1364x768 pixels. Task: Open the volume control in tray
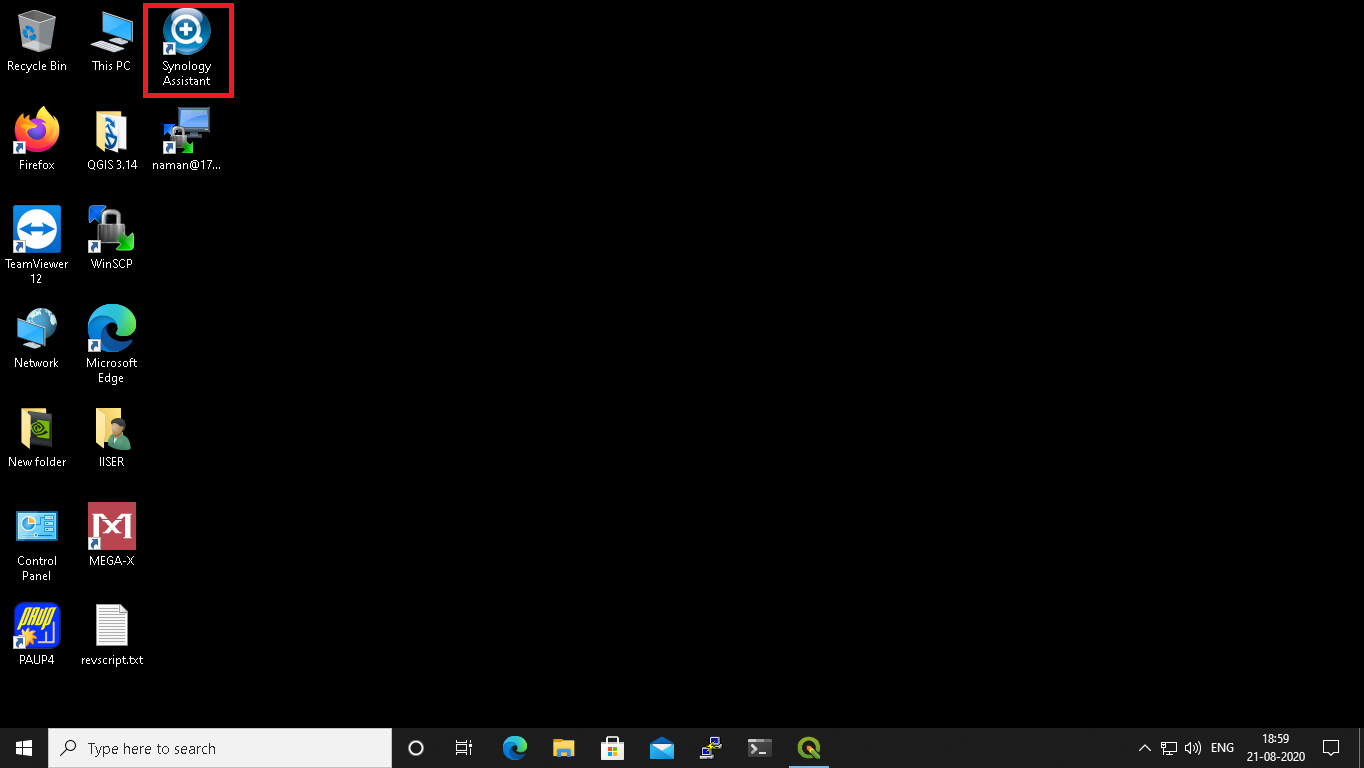click(x=1192, y=748)
